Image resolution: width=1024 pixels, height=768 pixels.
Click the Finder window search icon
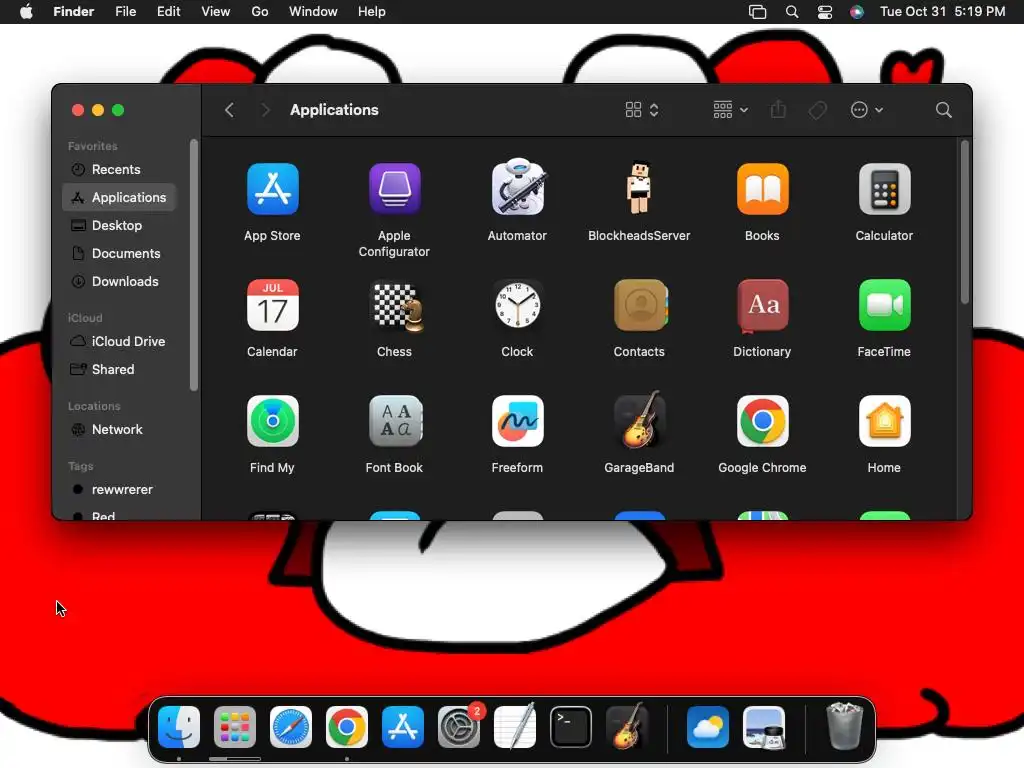(943, 110)
